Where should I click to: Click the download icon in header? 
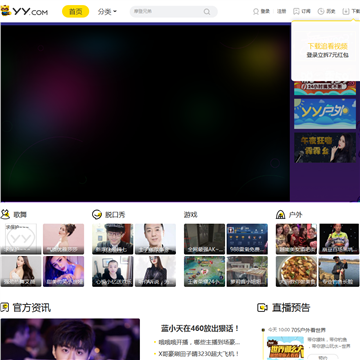[346, 12]
